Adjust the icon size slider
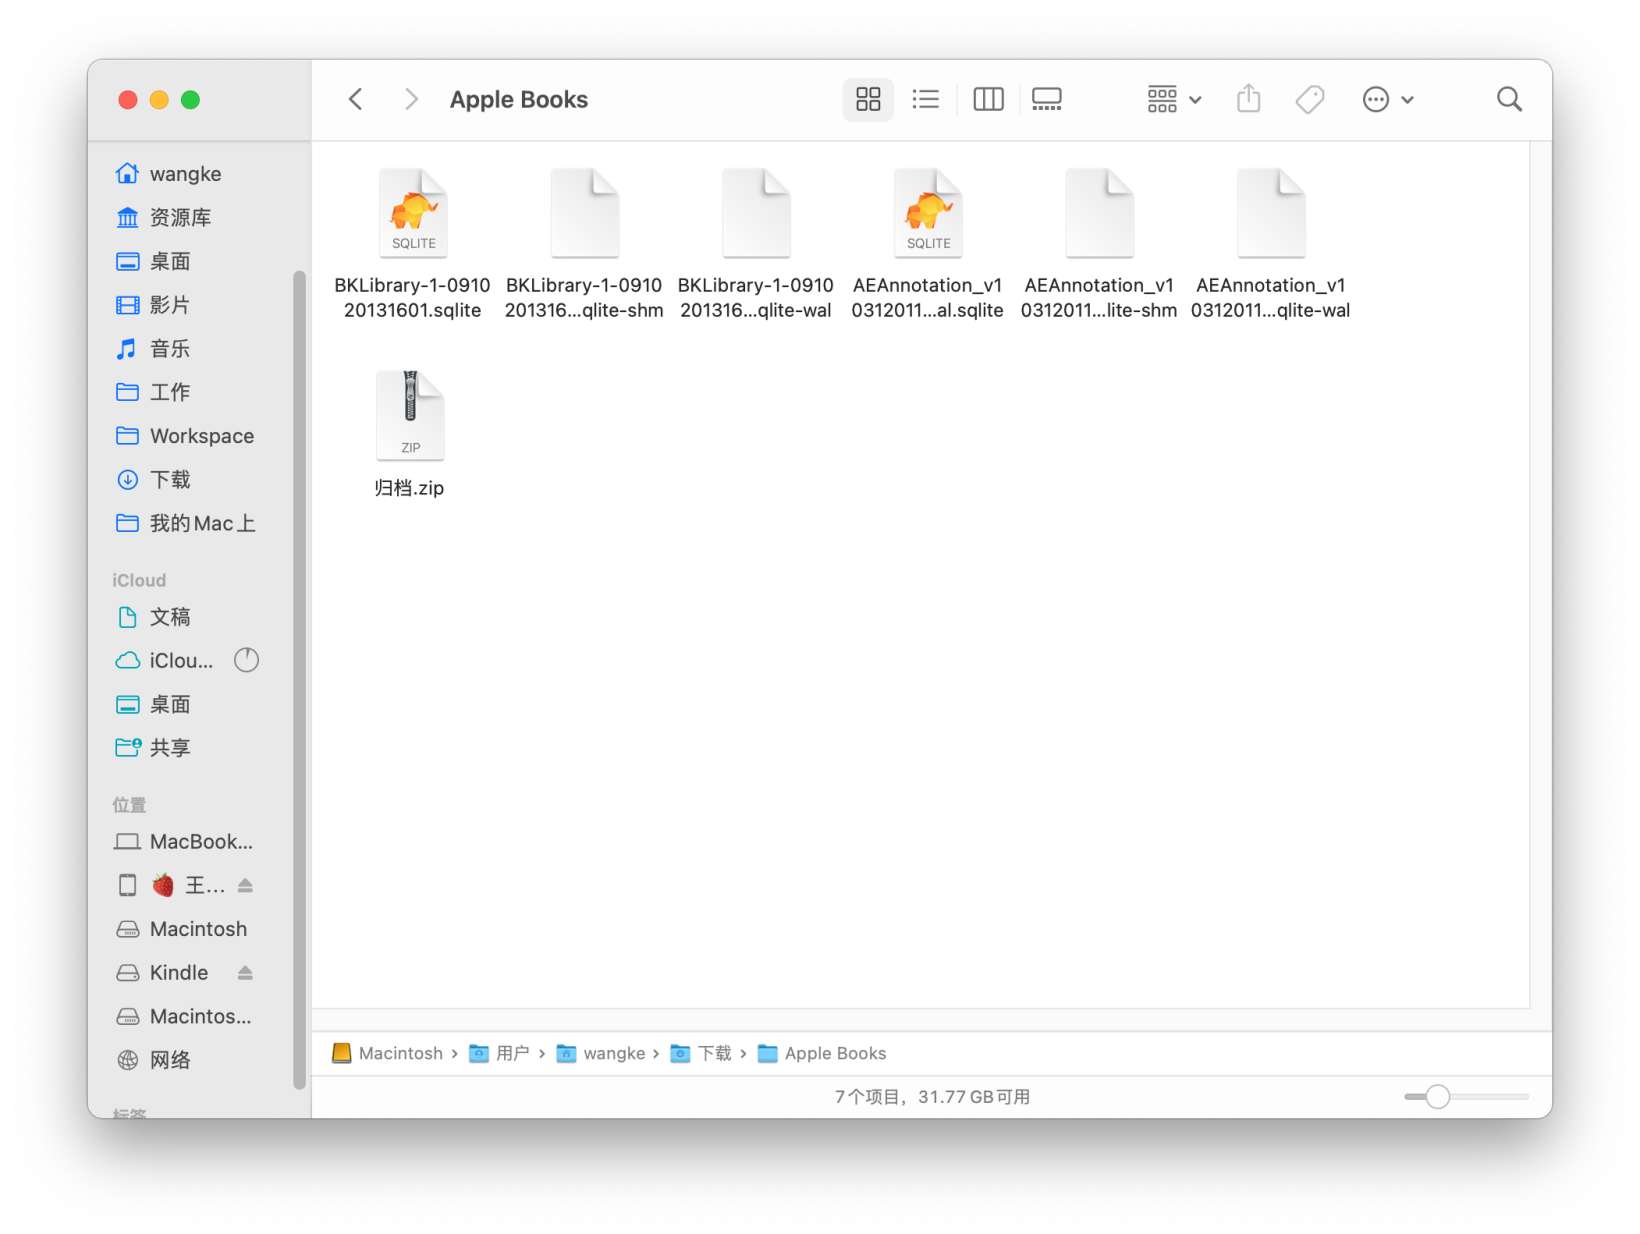1640x1234 pixels. 1437,1097
